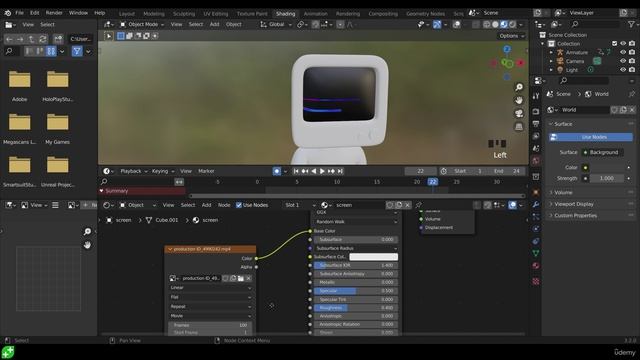Open the timeline Playback menu
The width and height of the screenshot is (640, 360).
click(133, 171)
